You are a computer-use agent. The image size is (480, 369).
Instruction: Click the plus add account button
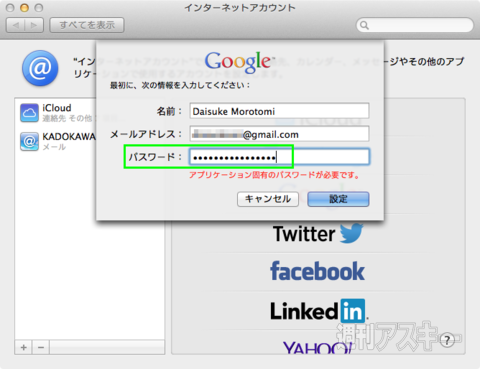point(24,347)
